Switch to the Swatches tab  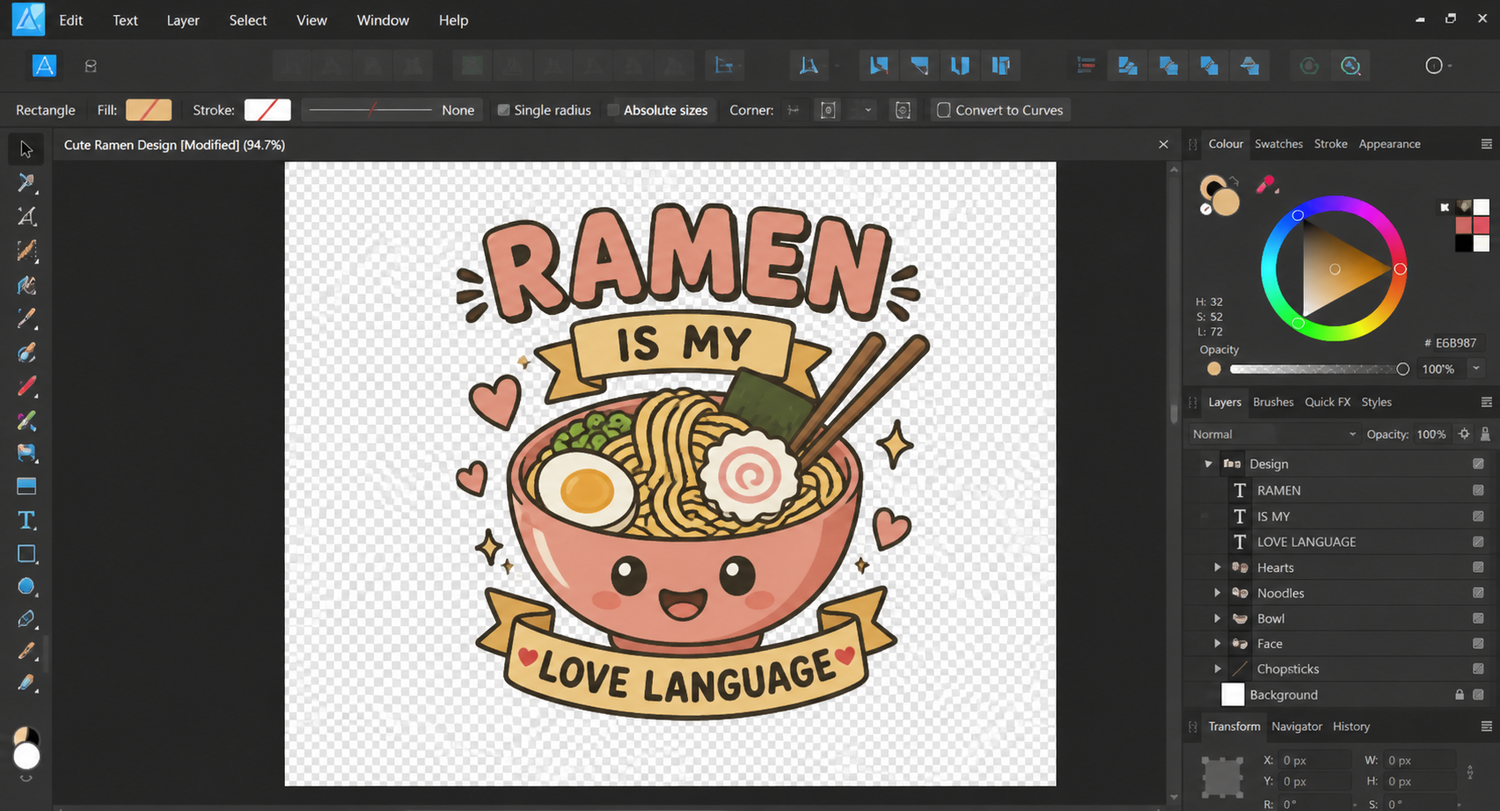tap(1279, 144)
